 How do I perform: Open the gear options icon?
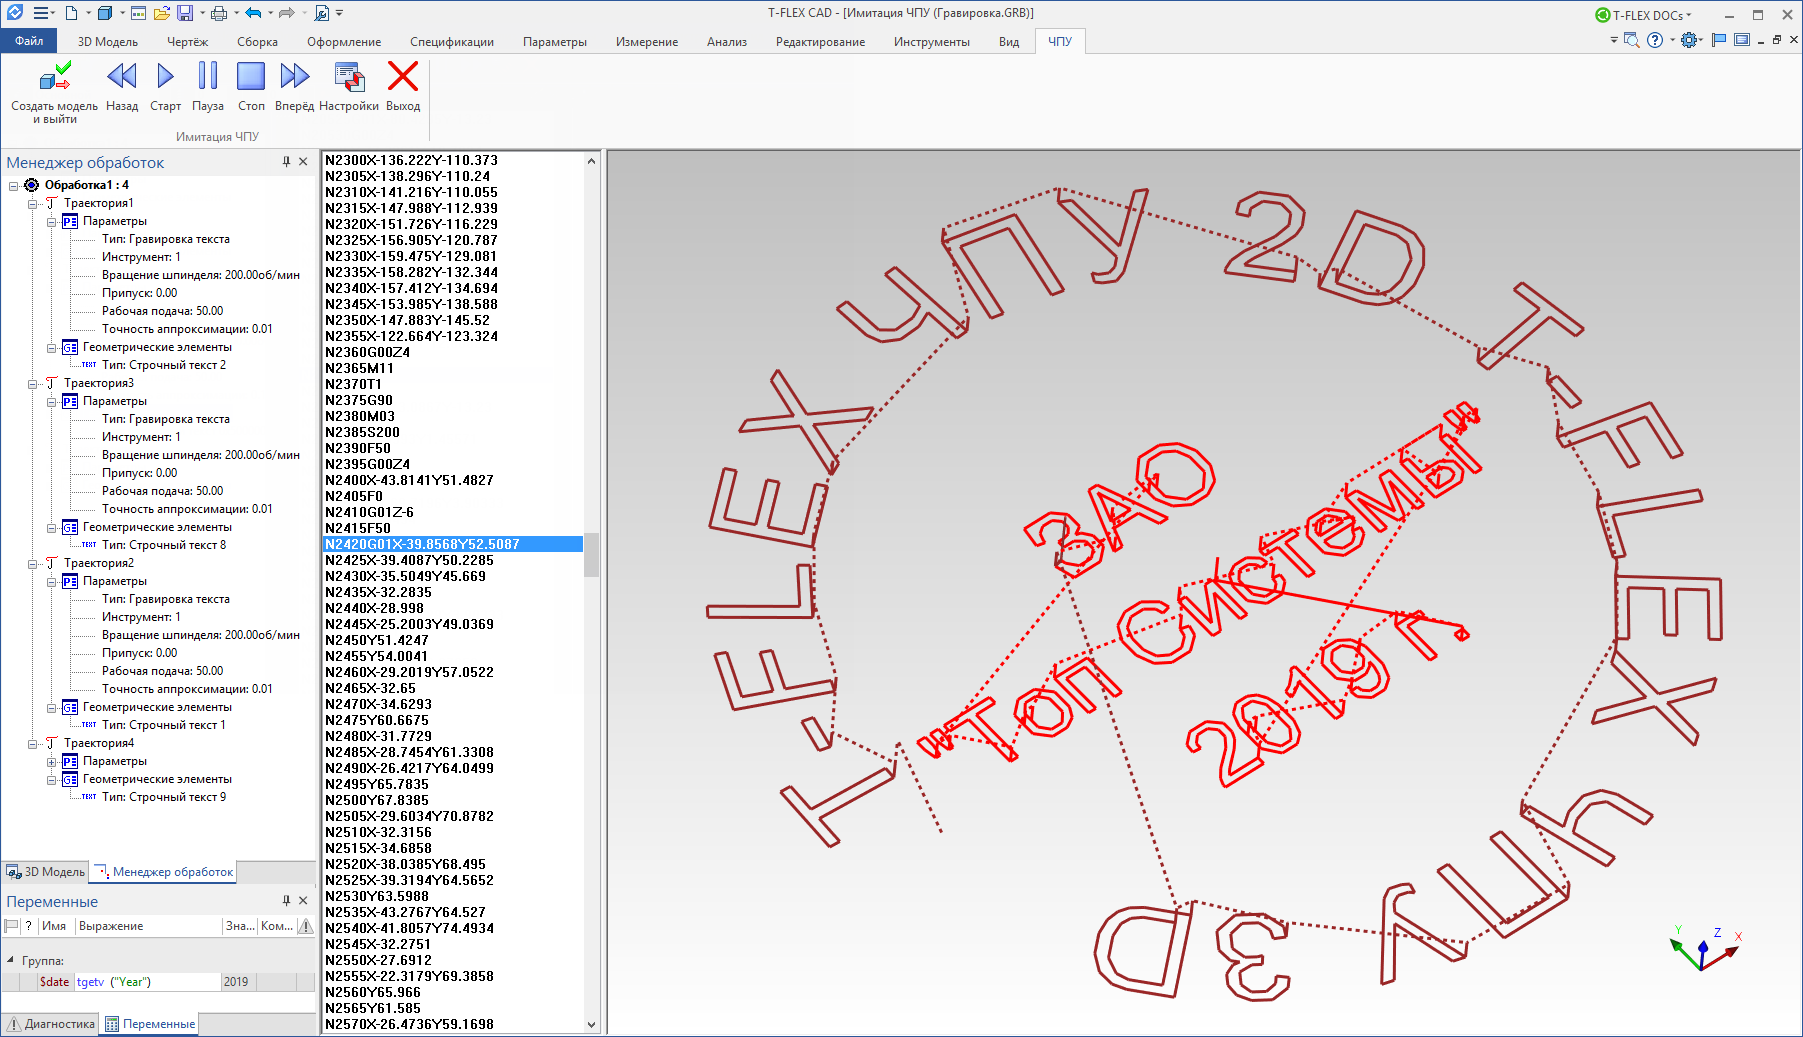(1689, 40)
